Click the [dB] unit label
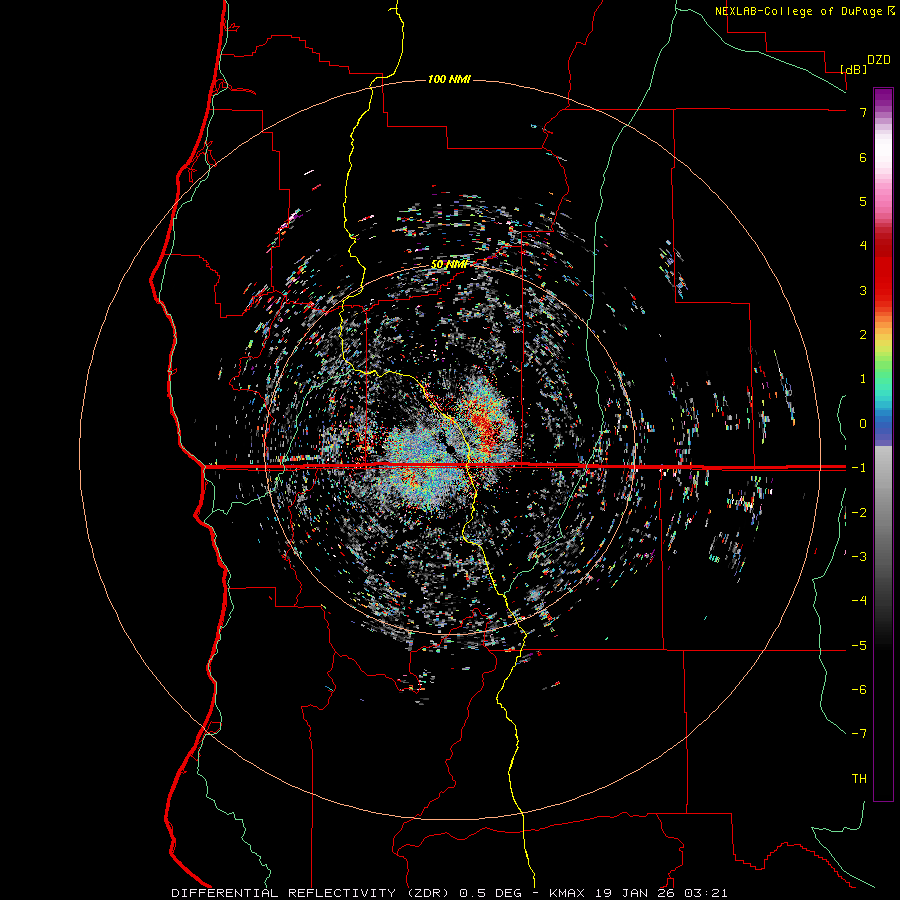This screenshot has width=900, height=900. (x=854, y=69)
